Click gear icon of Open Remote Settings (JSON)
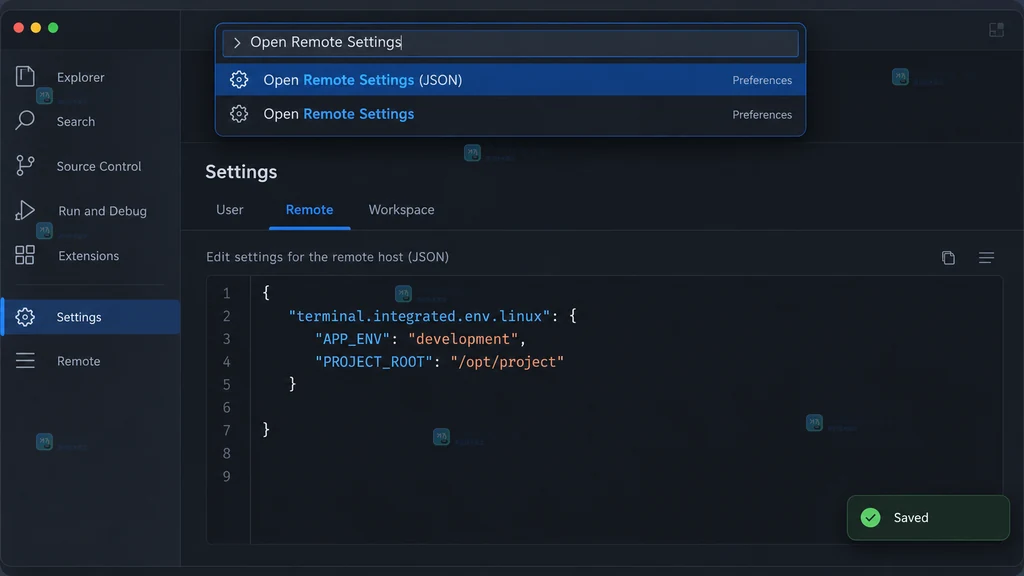 click(239, 80)
